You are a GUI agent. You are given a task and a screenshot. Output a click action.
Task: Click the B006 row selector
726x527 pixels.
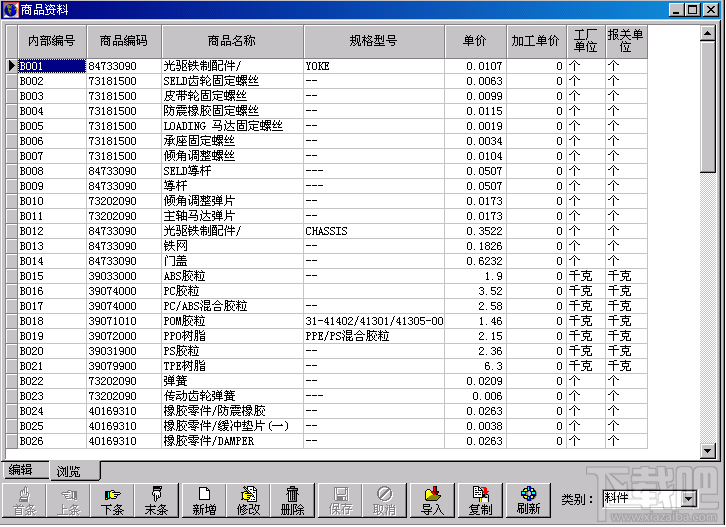pos(12,141)
